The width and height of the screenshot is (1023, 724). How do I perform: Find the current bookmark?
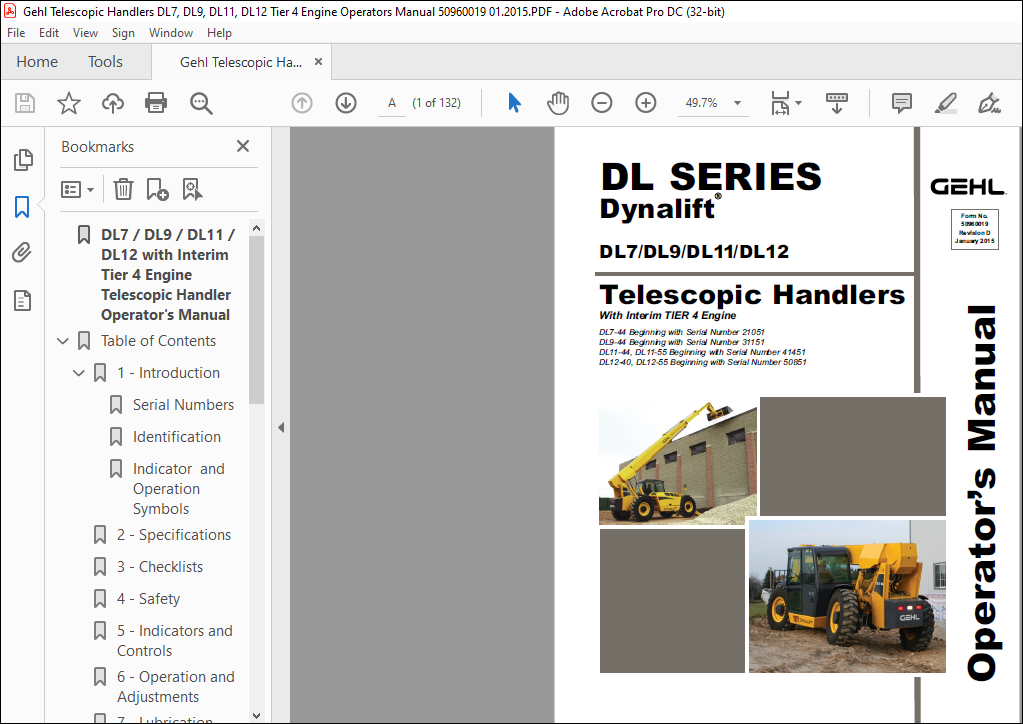192,190
